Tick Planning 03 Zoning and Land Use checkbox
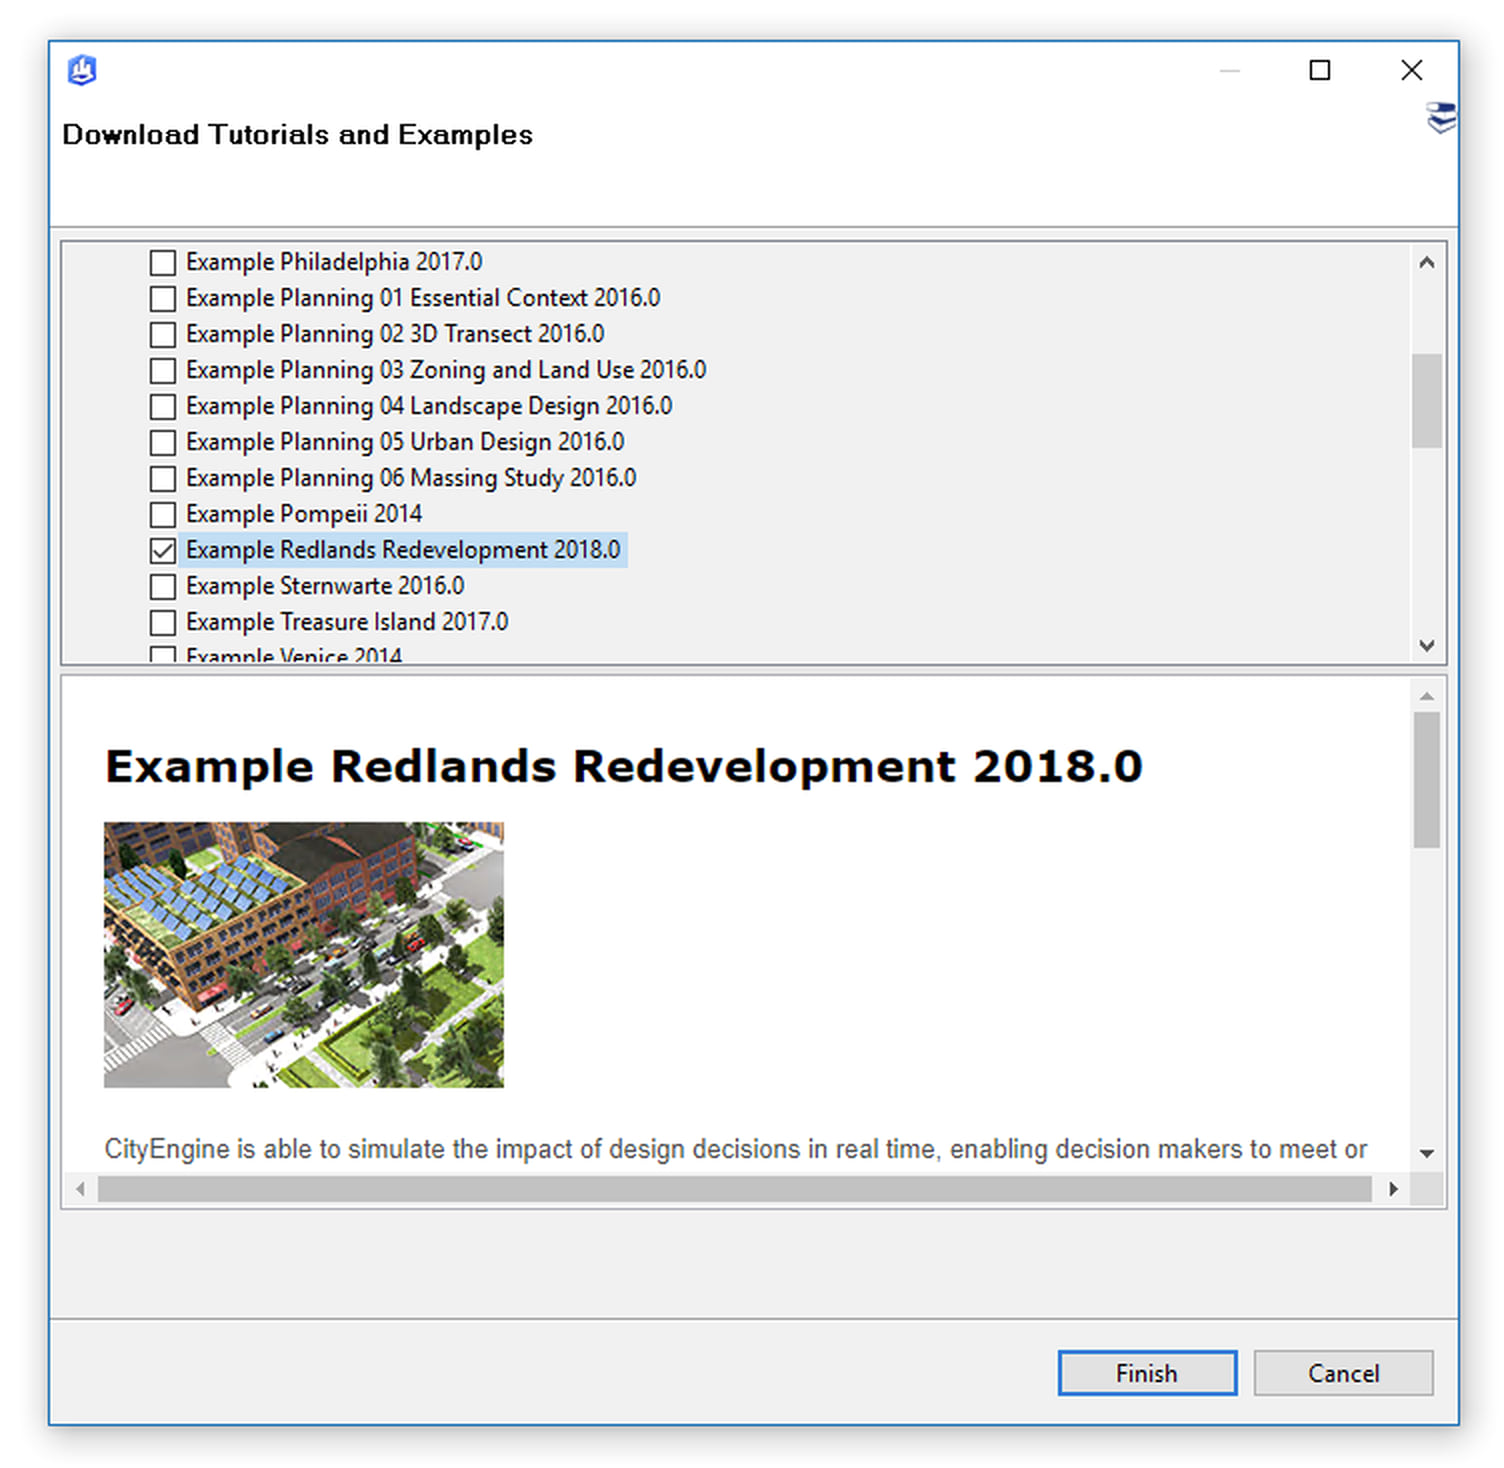Viewport: 1504px width, 1468px height. click(x=162, y=370)
